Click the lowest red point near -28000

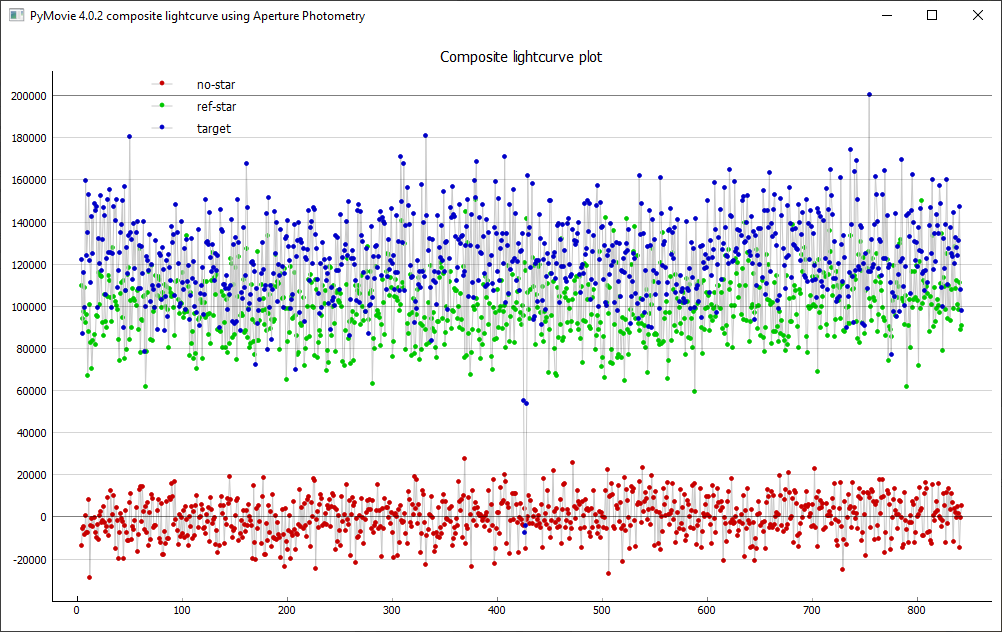89,577
